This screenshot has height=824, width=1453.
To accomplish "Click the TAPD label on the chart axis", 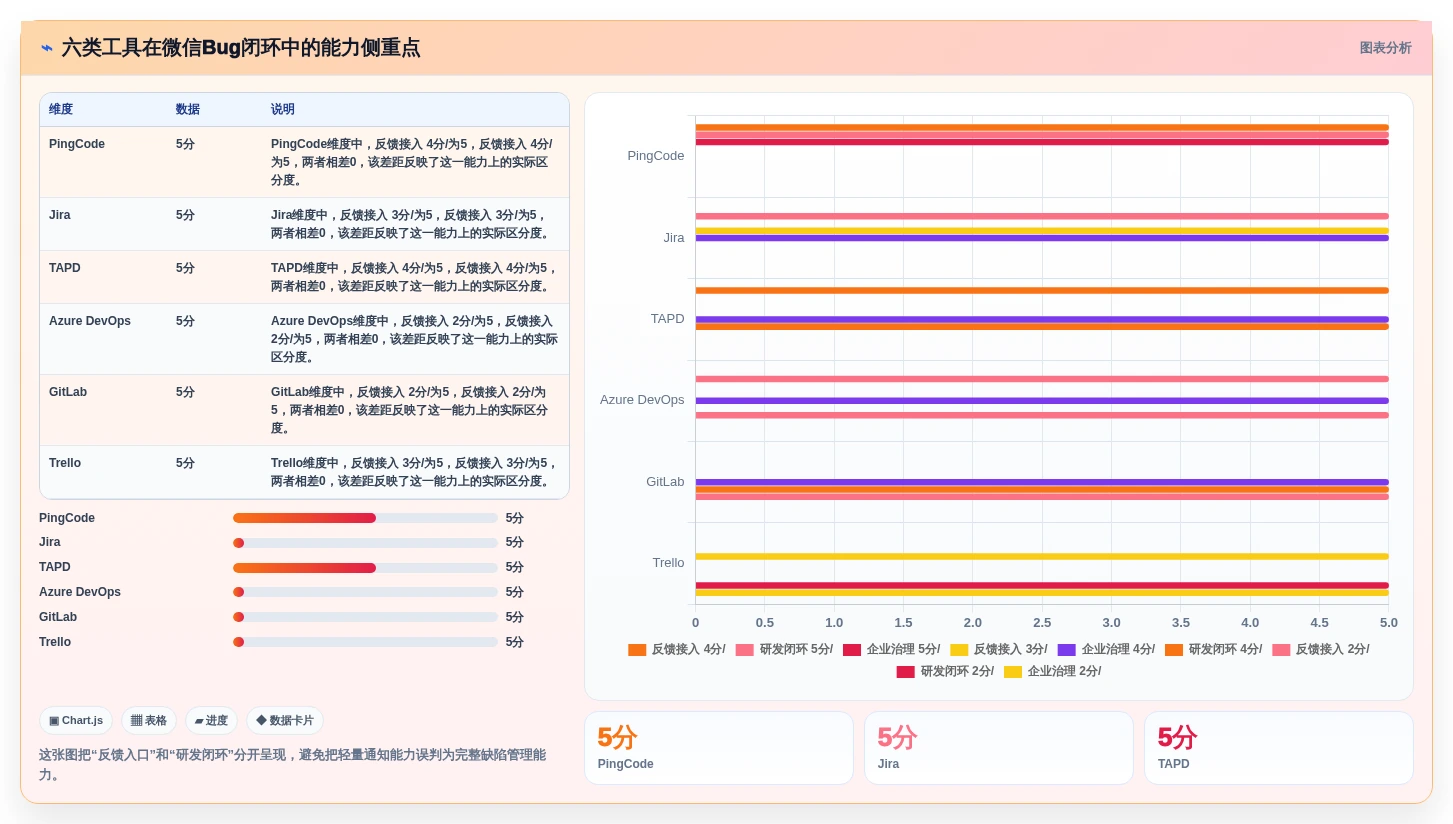I will click(x=668, y=319).
